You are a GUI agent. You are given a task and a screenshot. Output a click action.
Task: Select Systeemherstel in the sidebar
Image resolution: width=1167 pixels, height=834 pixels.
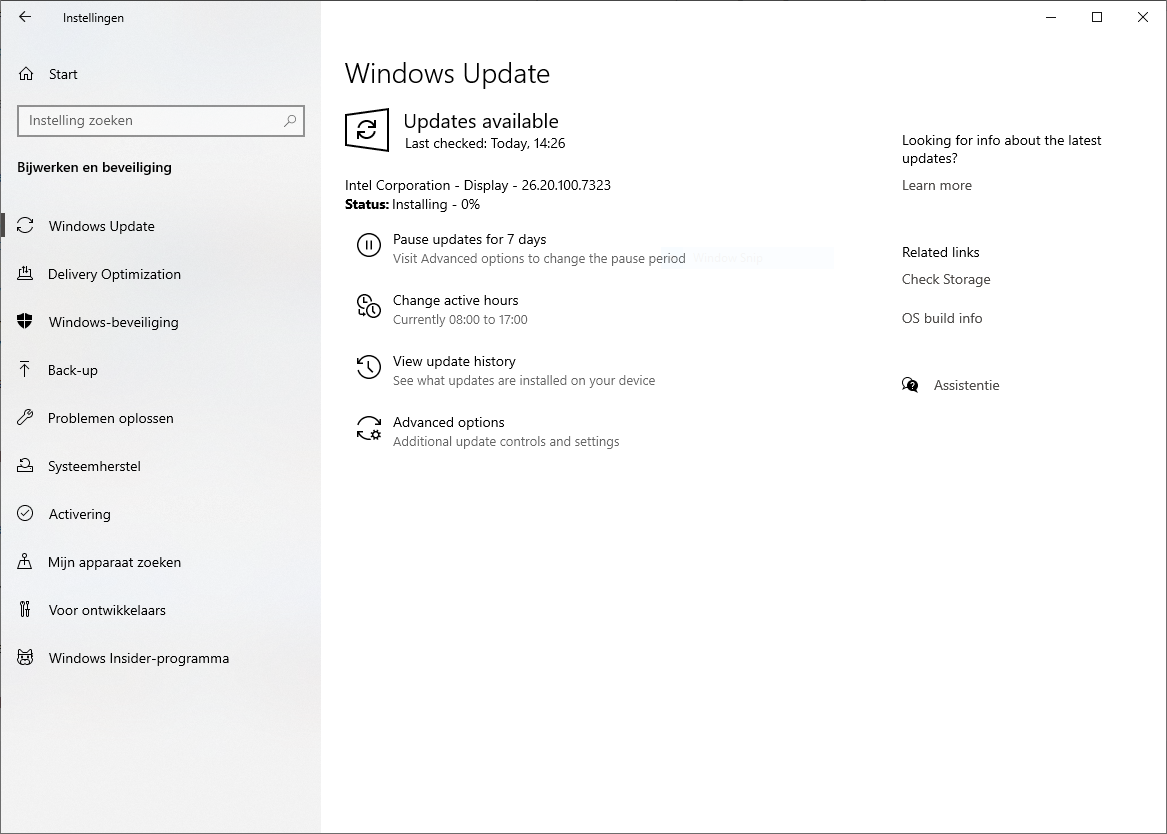point(161,466)
